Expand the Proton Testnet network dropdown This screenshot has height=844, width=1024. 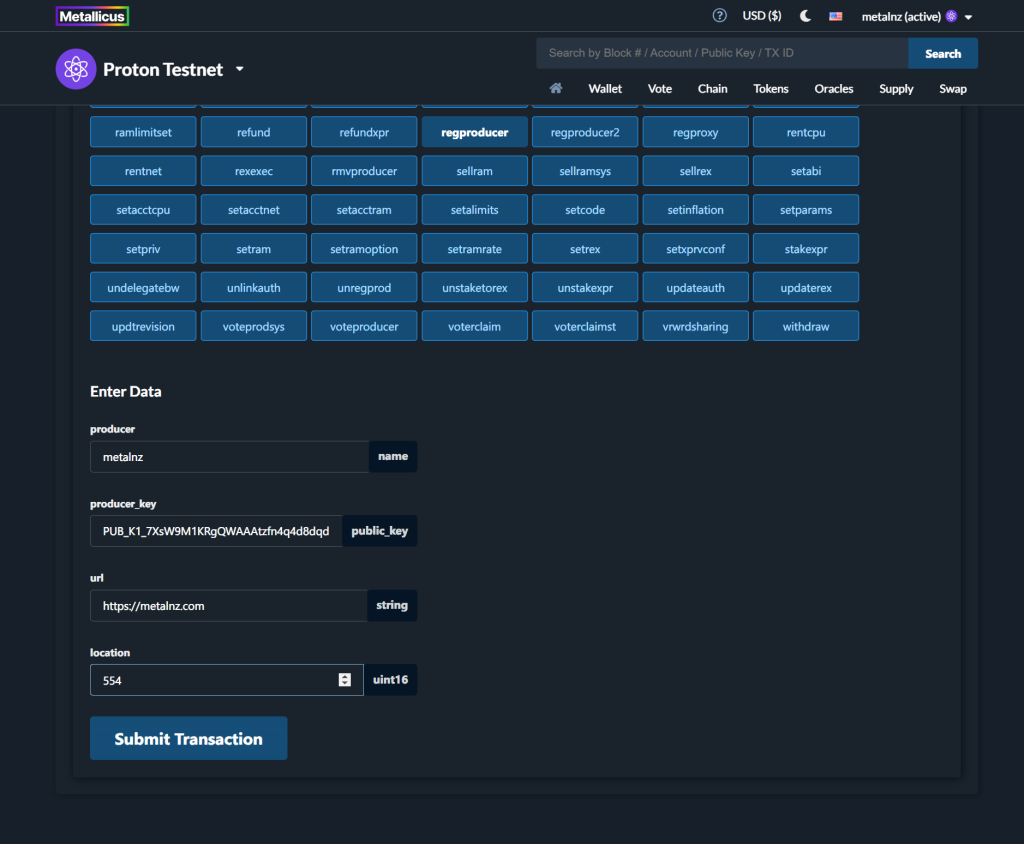pyautogui.click(x=240, y=69)
